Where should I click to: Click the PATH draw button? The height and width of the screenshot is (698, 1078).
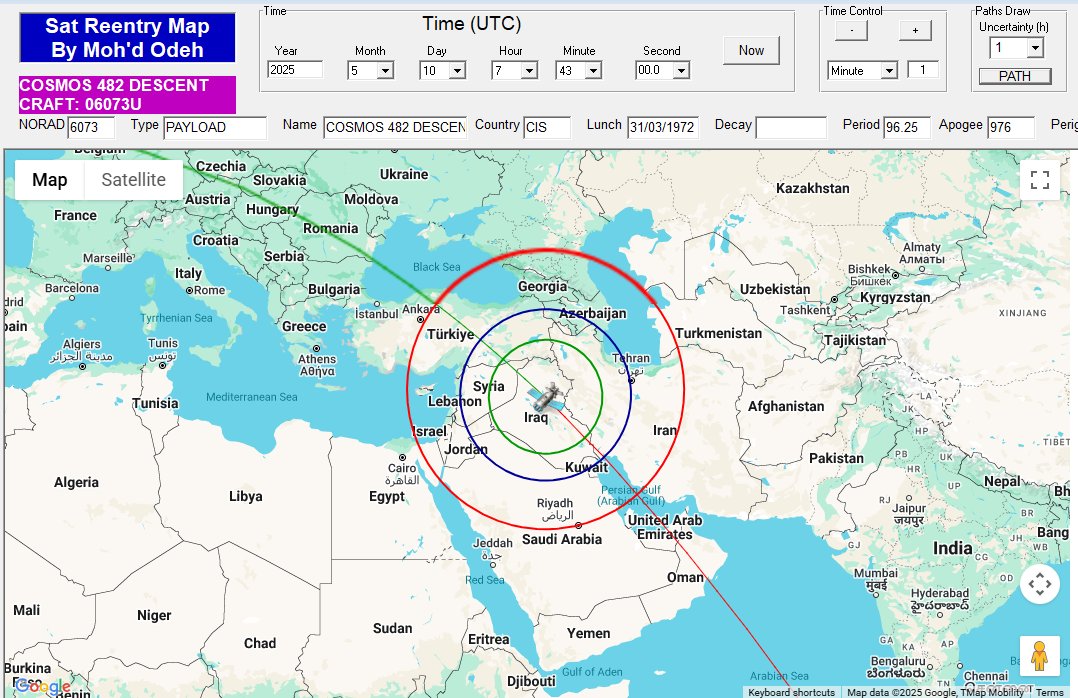1014,76
